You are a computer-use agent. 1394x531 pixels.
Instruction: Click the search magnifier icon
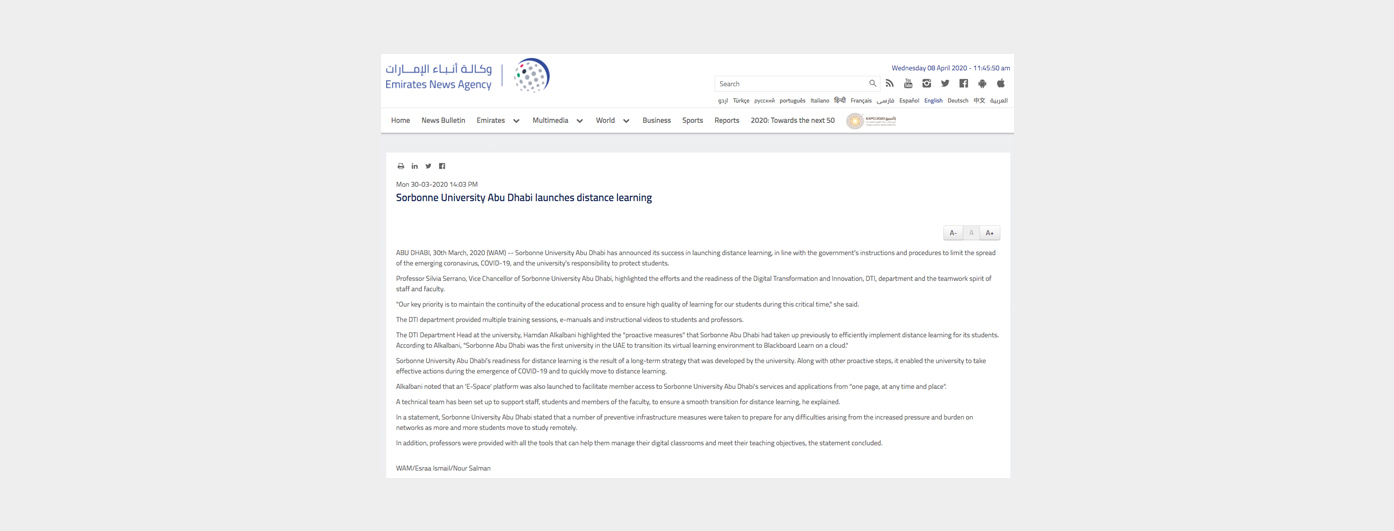click(873, 84)
